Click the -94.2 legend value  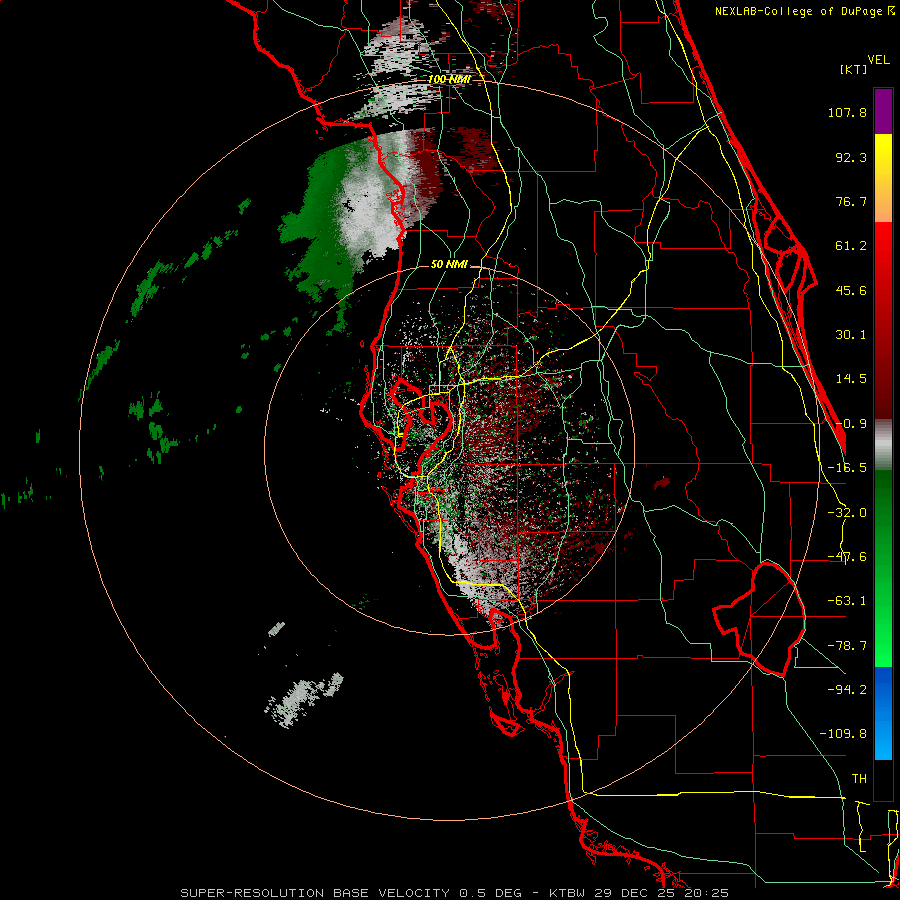tap(847, 689)
